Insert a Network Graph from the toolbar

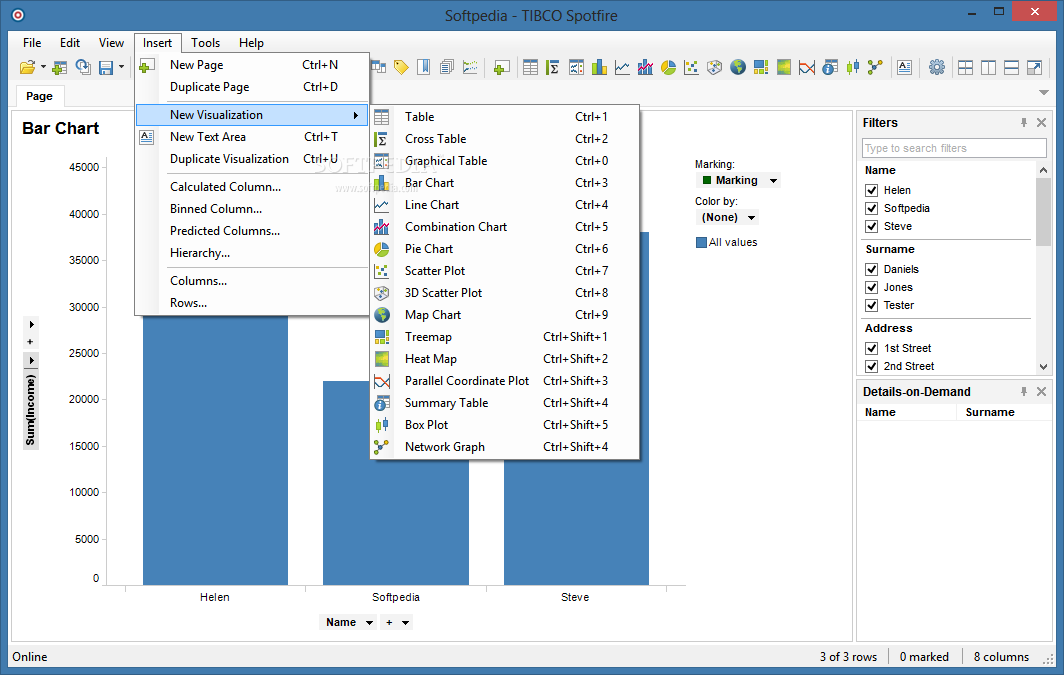875,67
